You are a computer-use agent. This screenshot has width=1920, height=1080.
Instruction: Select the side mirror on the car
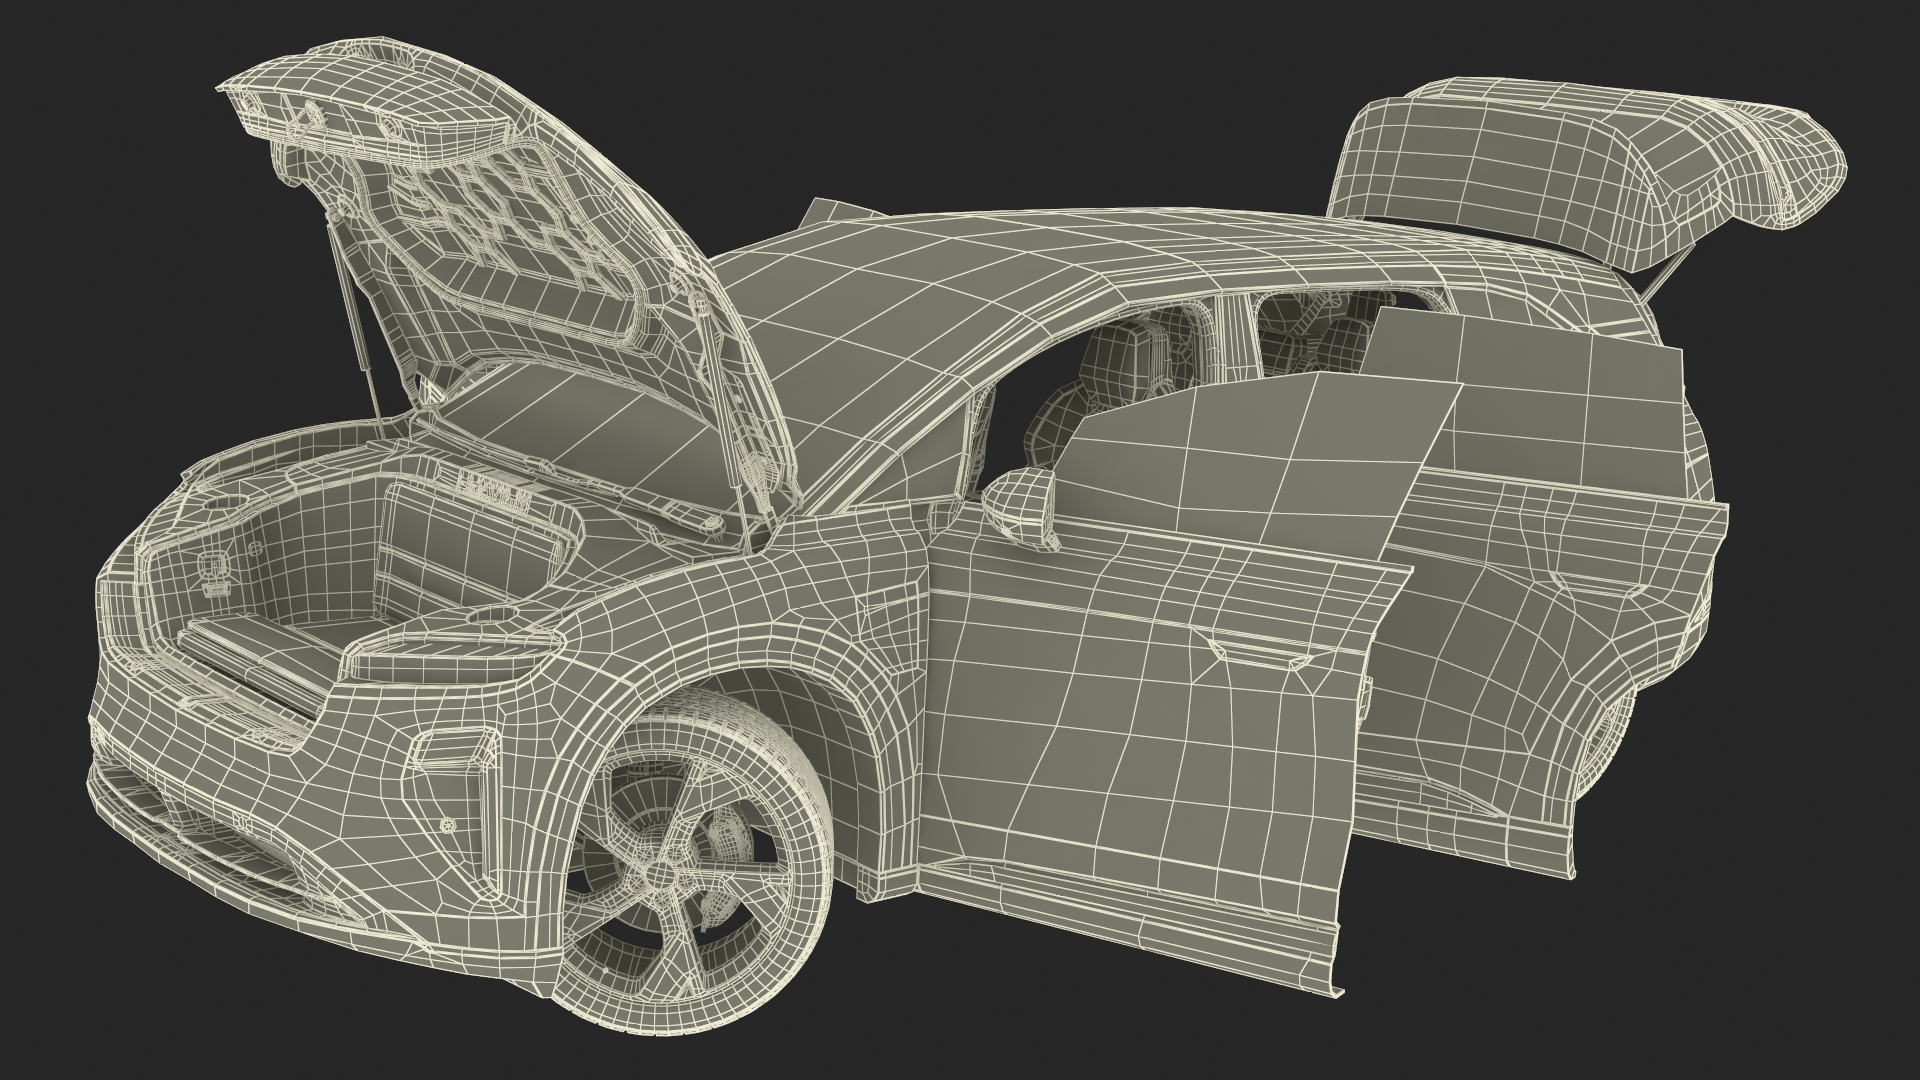click(x=1020, y=507)
